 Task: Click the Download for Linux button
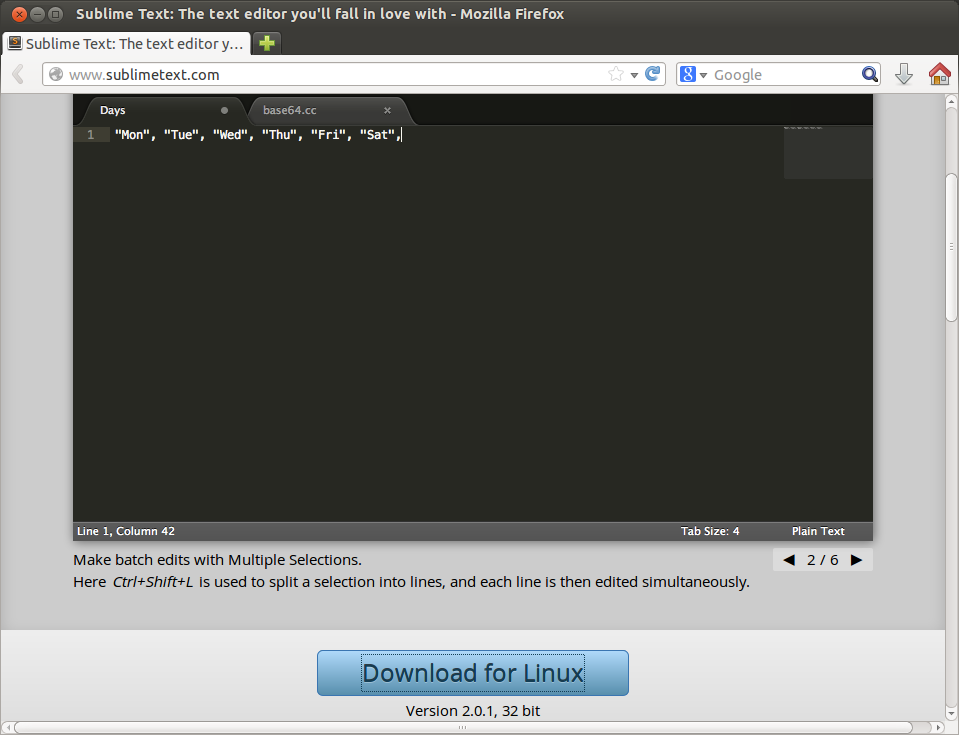click(473, 673)
